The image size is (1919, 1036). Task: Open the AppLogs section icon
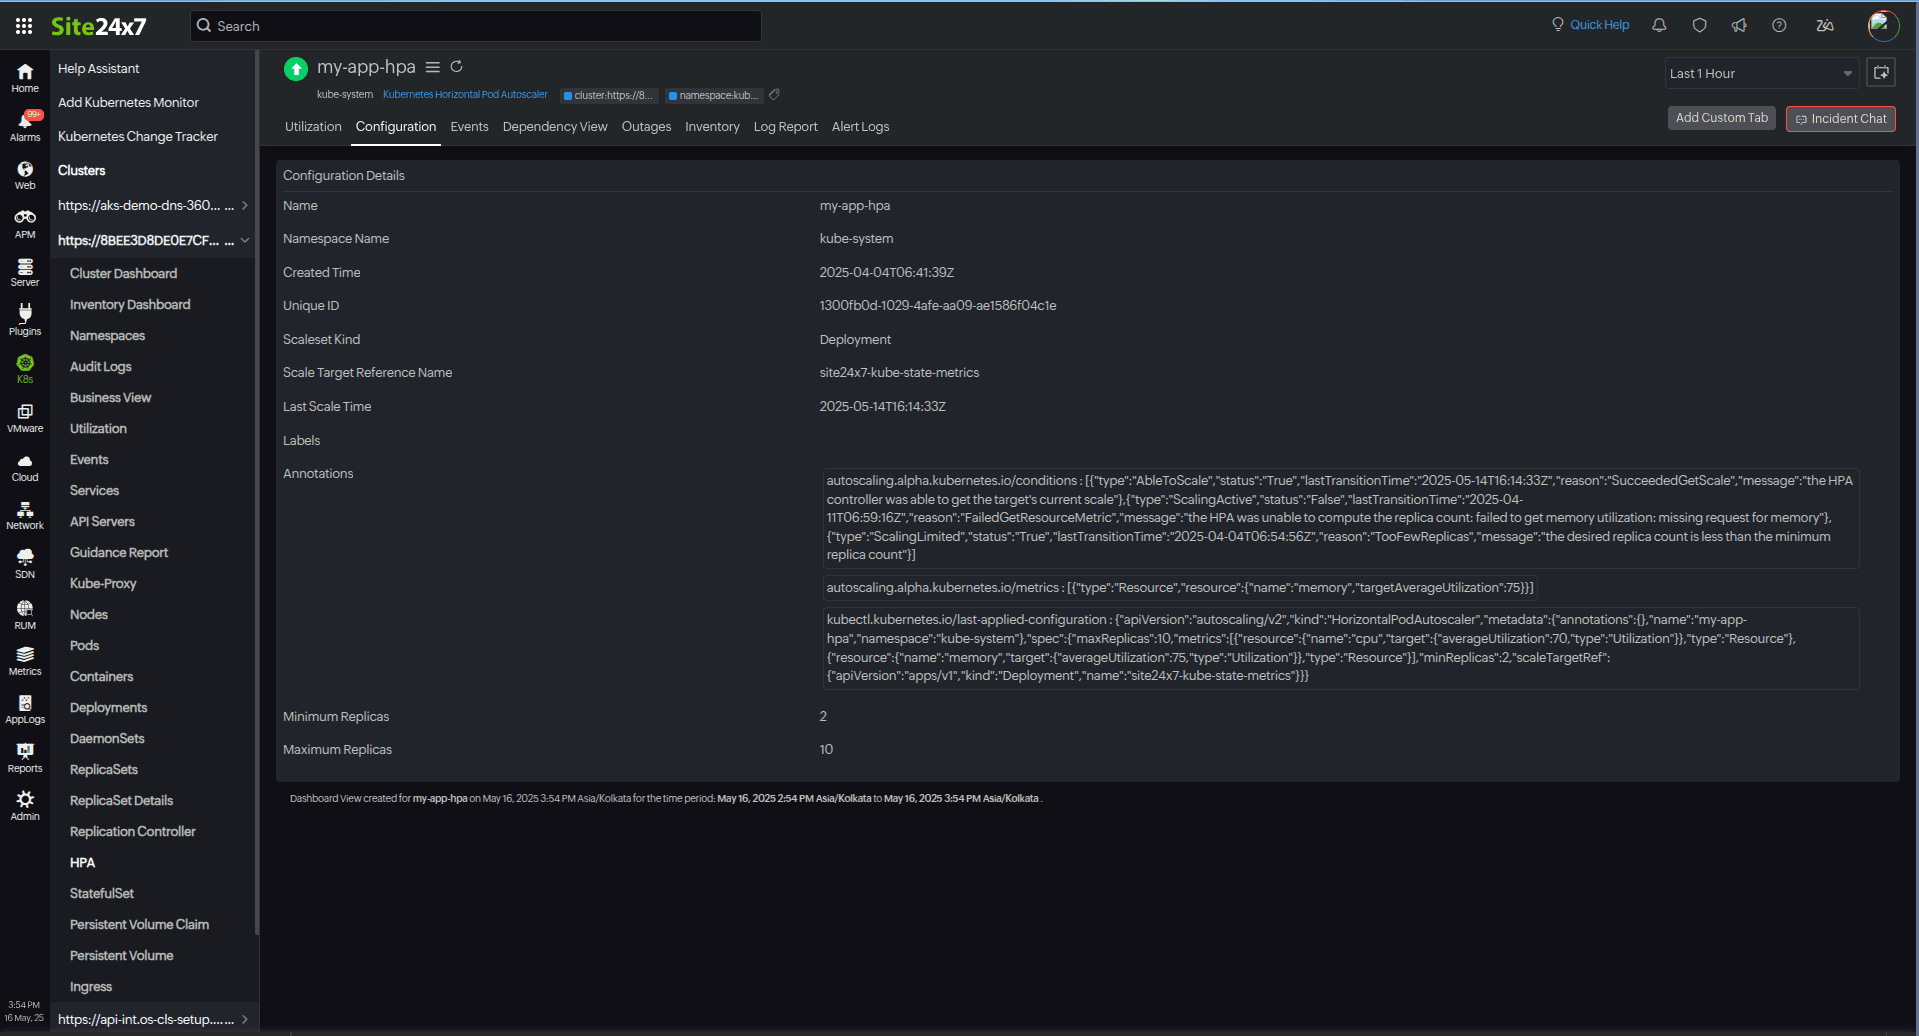pyautogui.click(x=25, y=710)
